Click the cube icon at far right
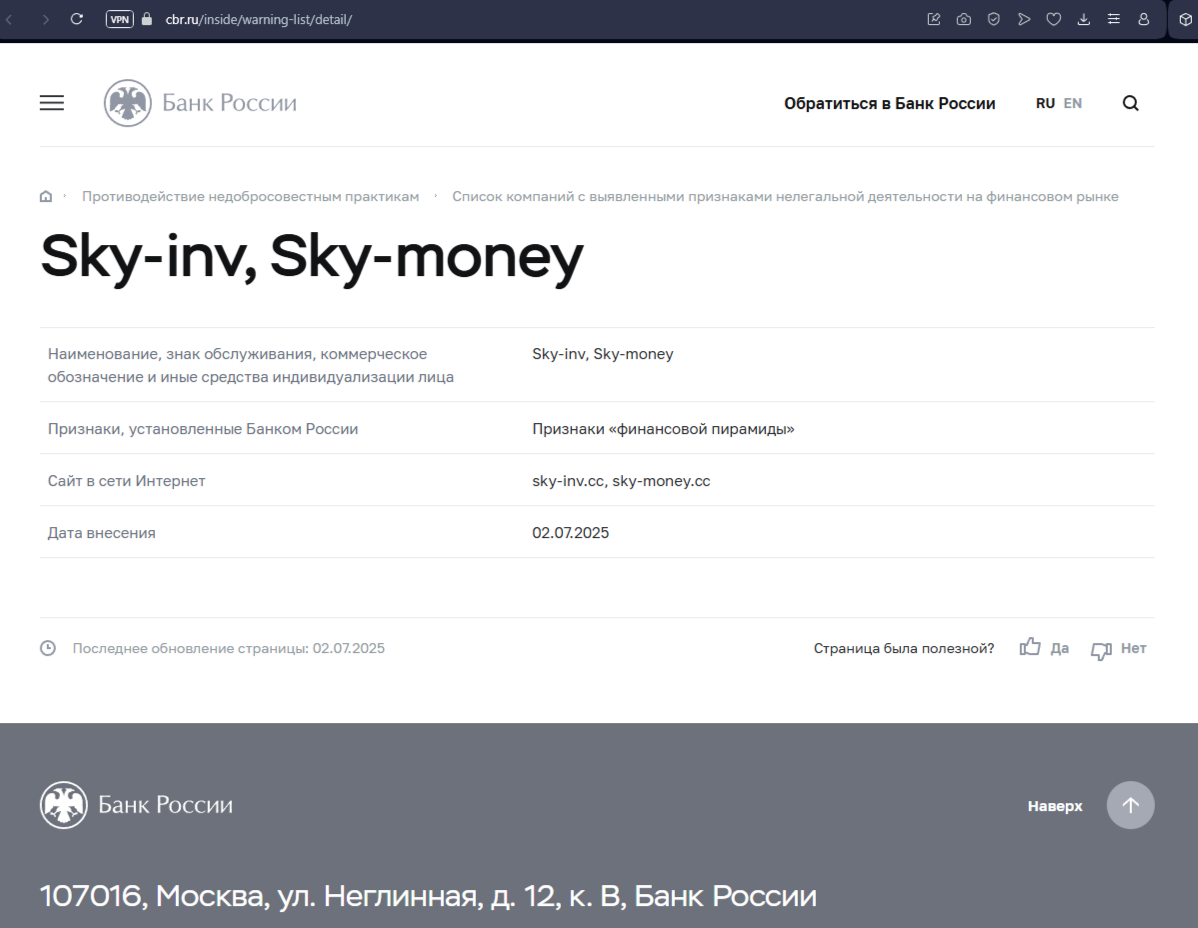Screen dimensions: 1198x928 (x=1186, y=19)
